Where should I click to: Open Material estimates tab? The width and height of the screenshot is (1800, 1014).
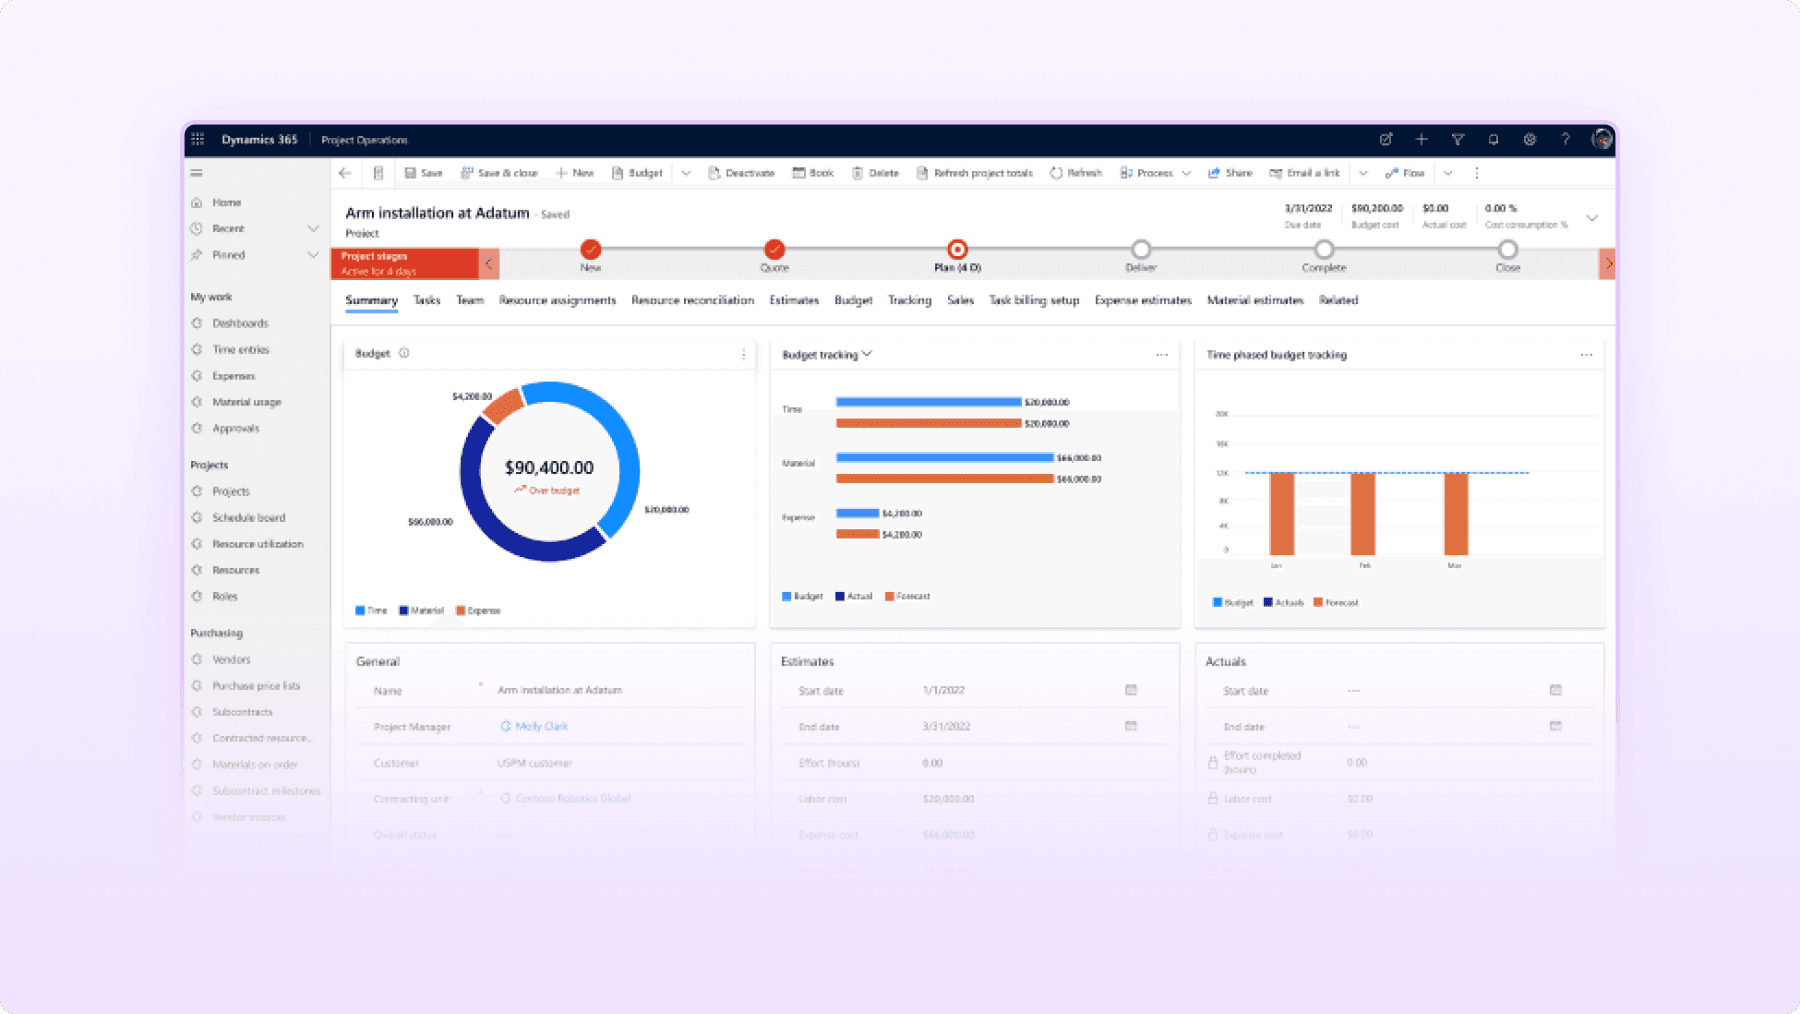point(1255,300)
